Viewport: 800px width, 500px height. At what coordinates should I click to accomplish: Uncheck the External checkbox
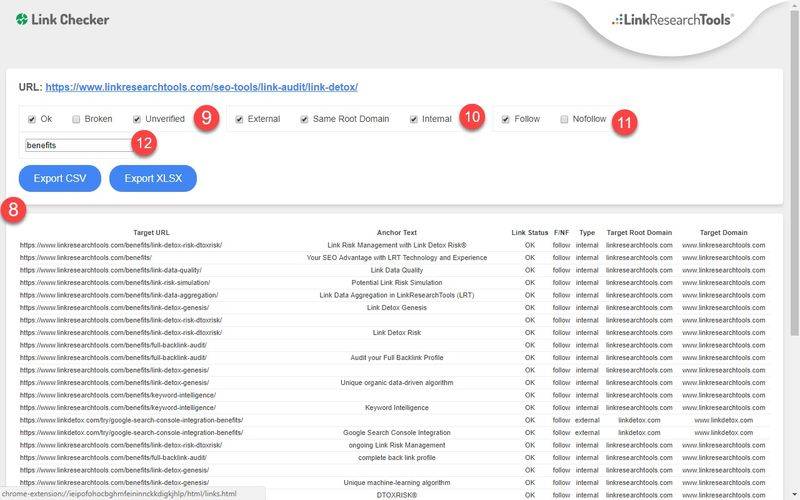coord(239,119)
